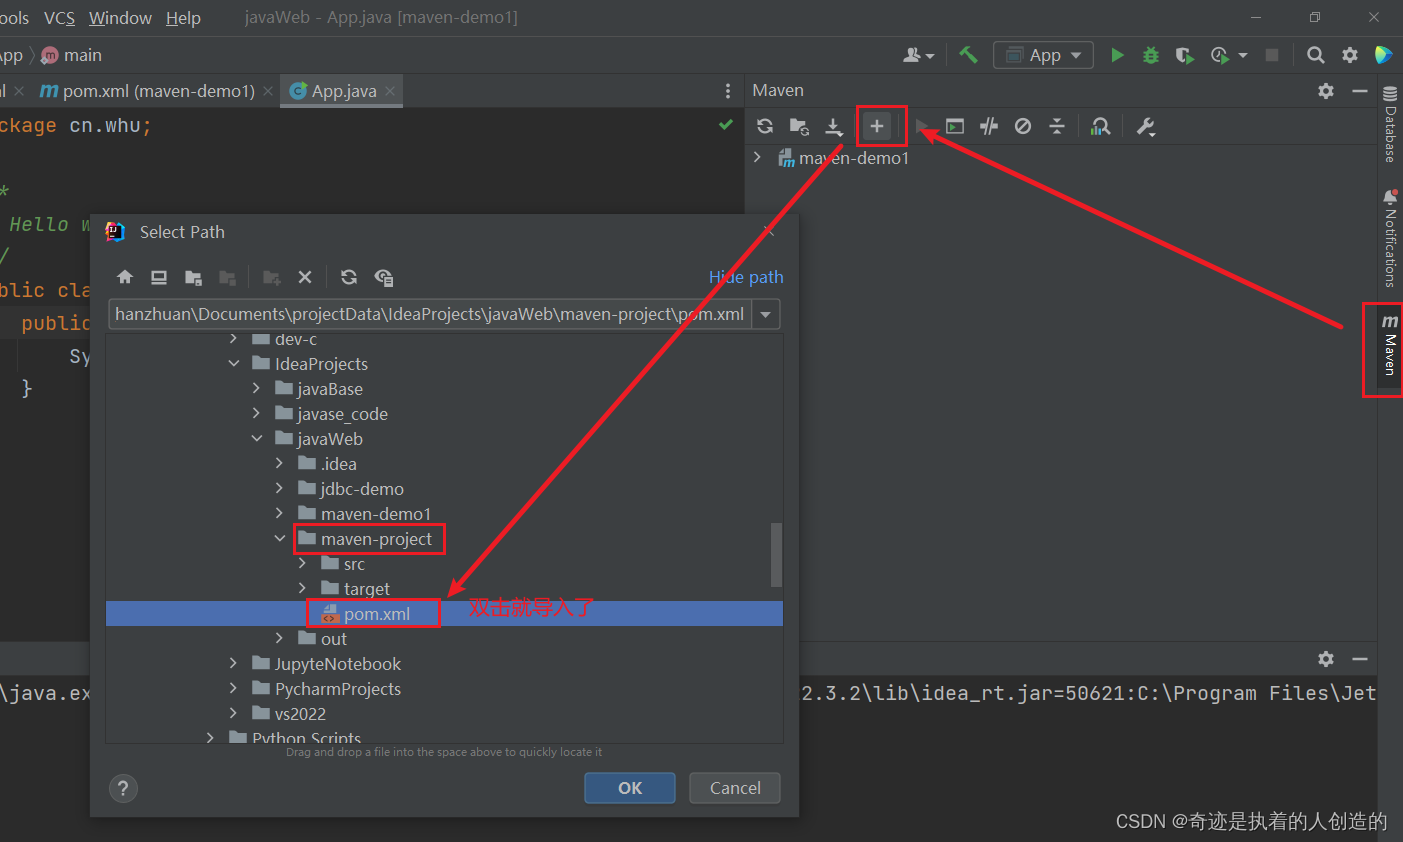Click Search Everywhere magnifier icon
Viewport: 1403px width, 842px height.
tap(1316, 55)
